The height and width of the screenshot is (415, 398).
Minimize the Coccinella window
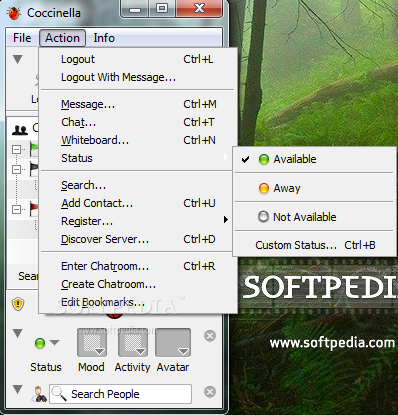tap(135, 9)
